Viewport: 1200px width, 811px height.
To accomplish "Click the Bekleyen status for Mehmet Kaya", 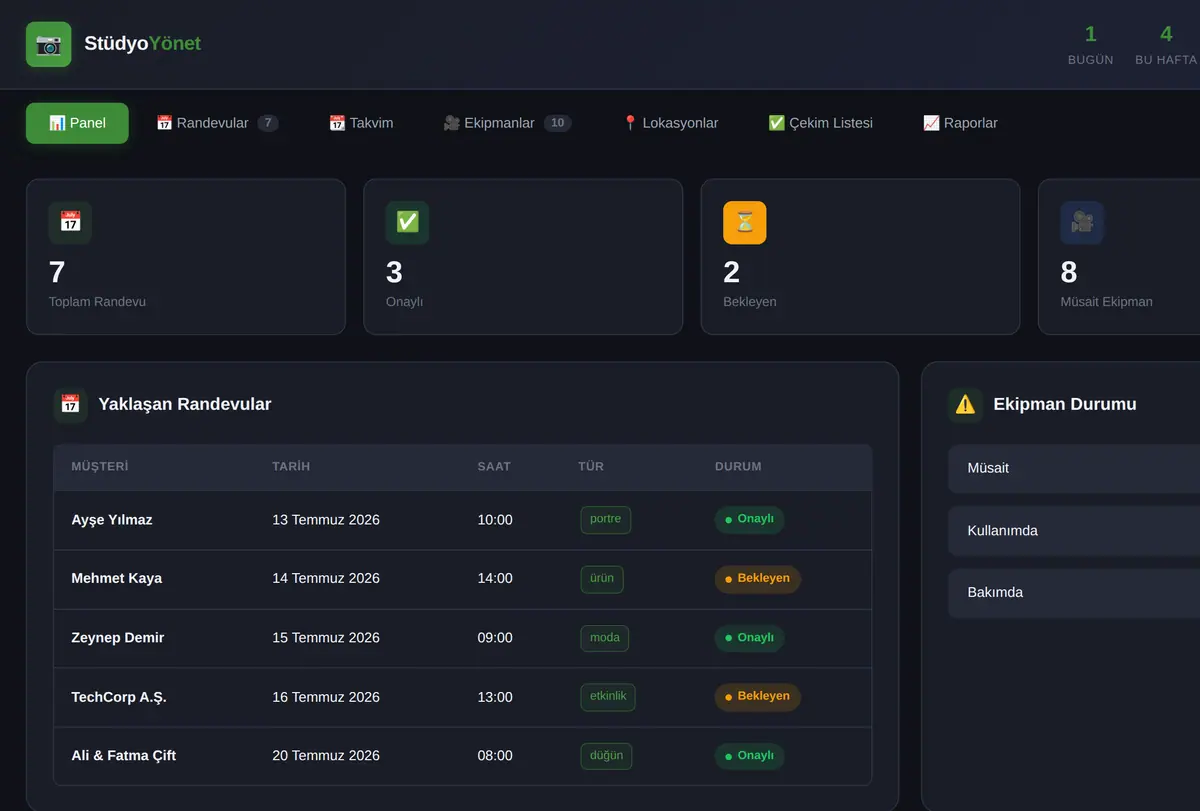I will pyautogui.click(x=757, y=579).
